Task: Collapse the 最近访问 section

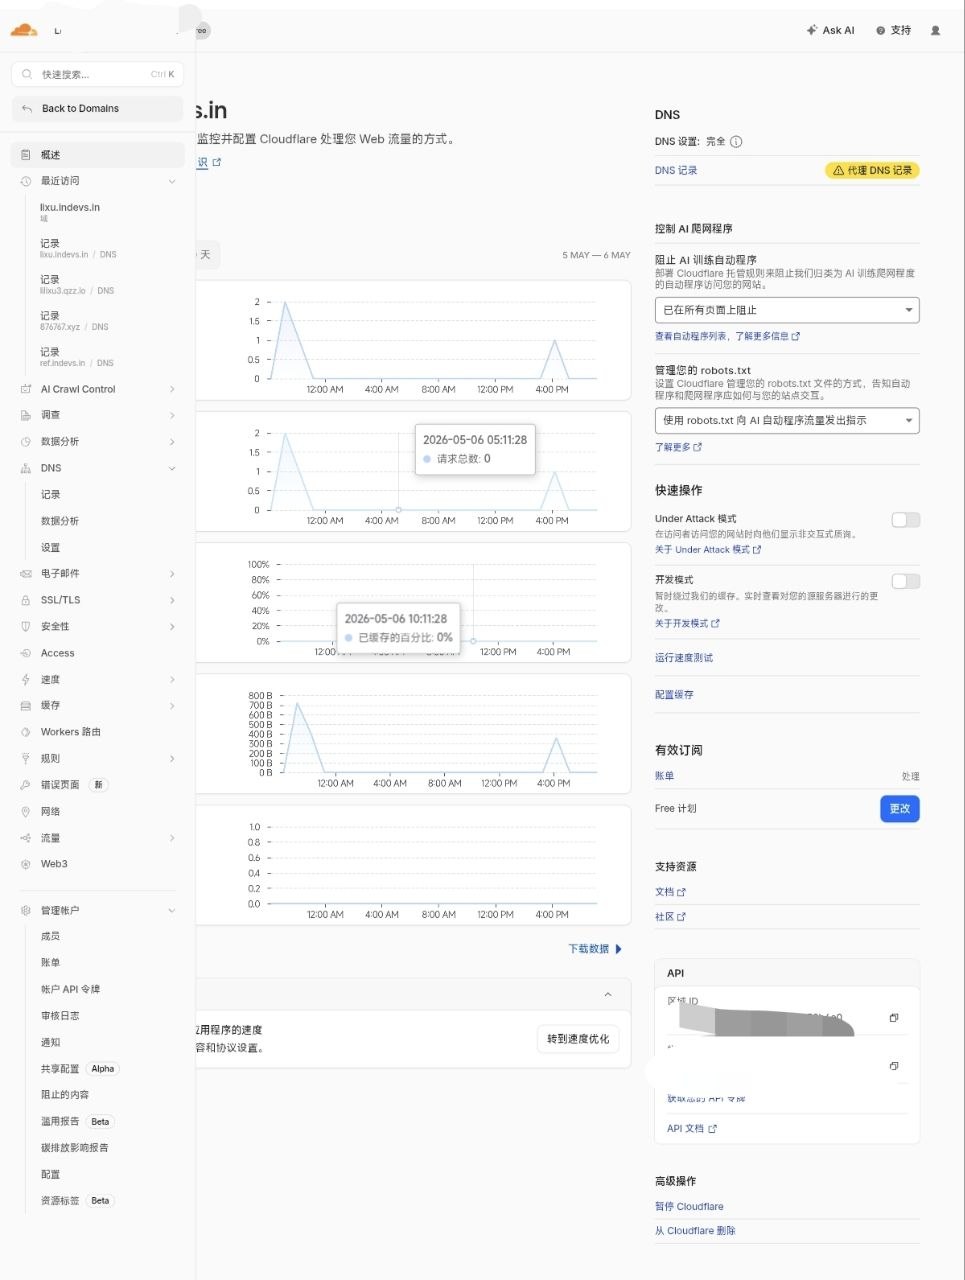Action: 172,181
